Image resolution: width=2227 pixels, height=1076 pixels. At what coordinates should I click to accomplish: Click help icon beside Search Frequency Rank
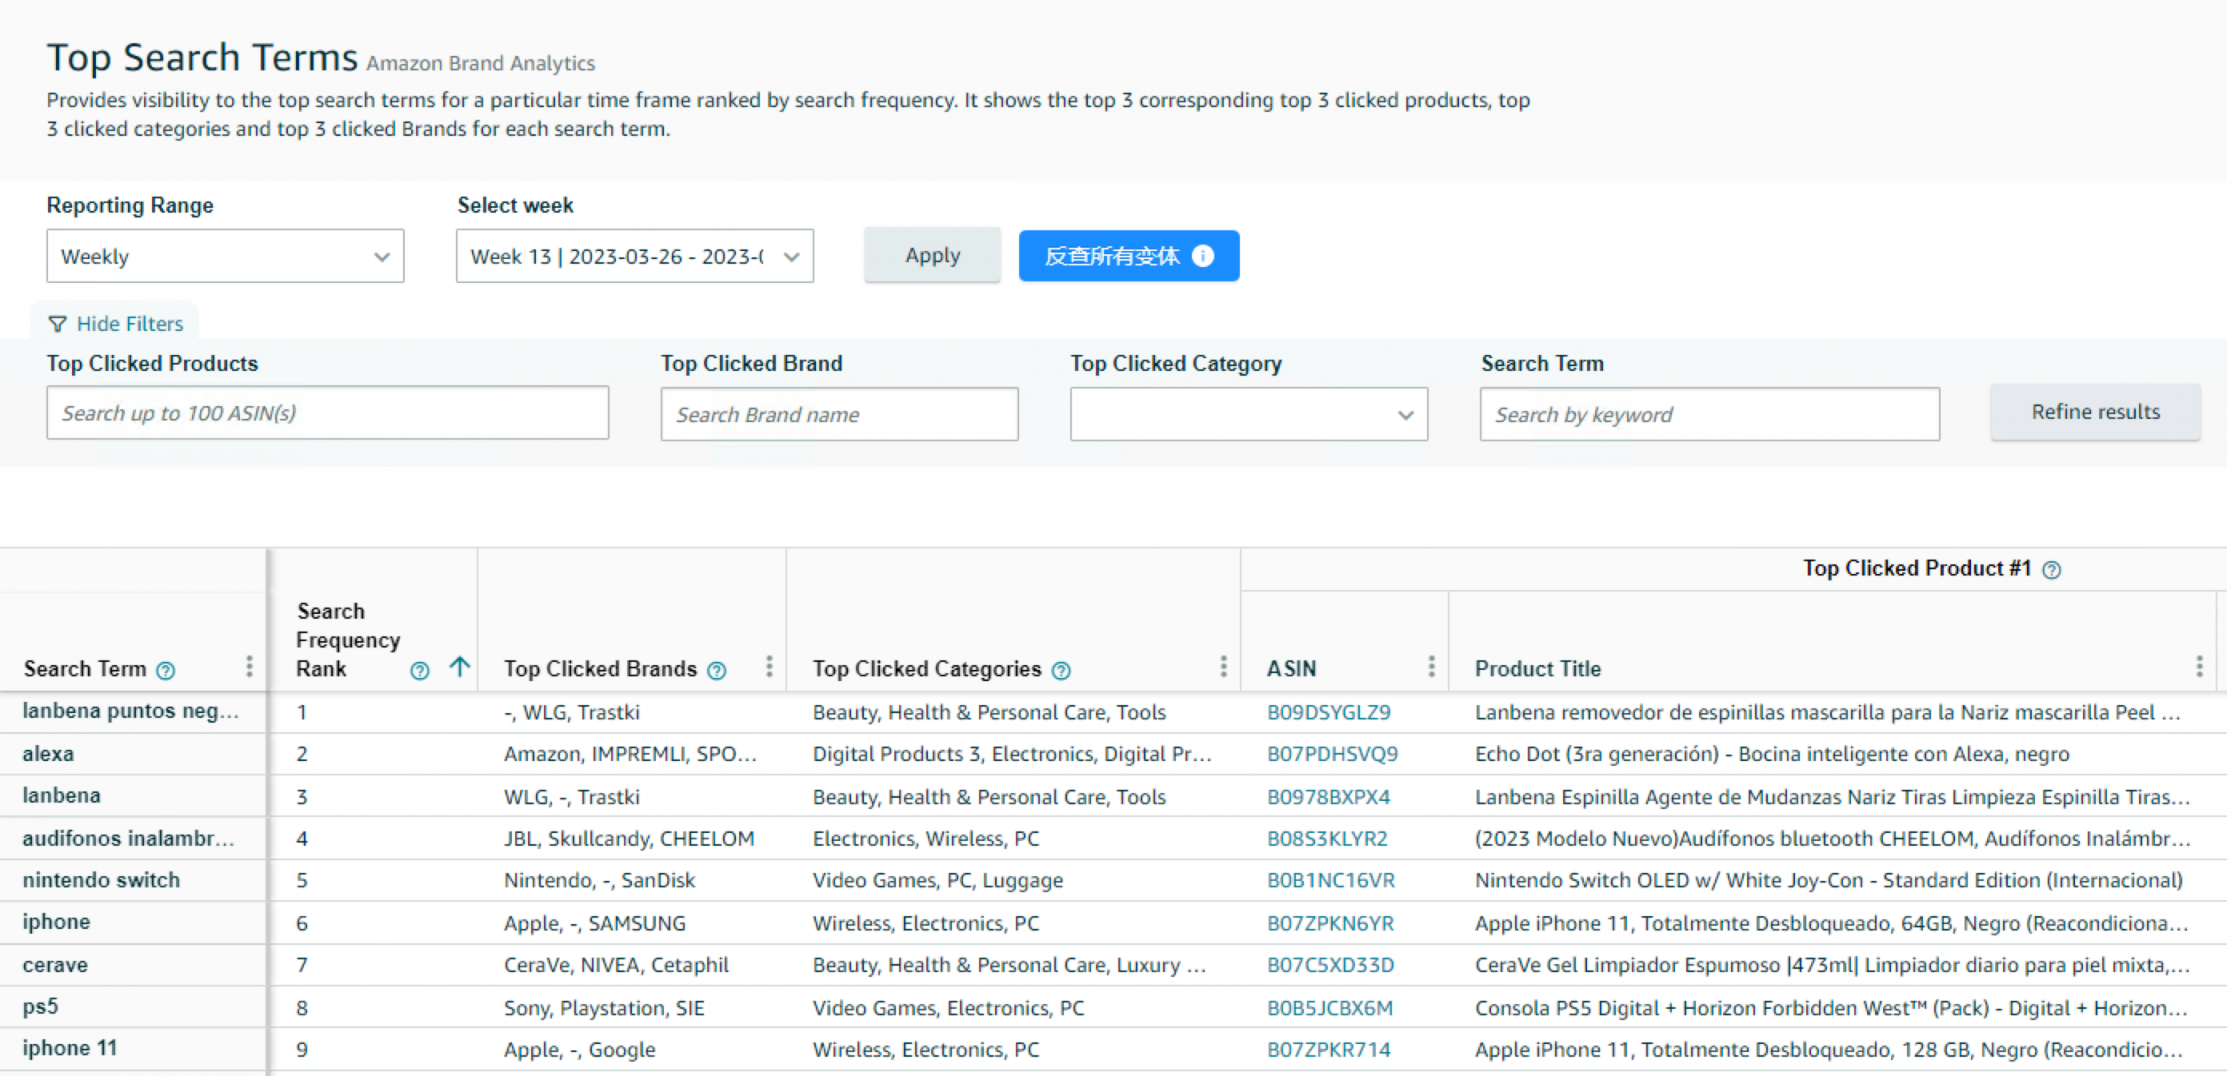(x=420, y=670)
